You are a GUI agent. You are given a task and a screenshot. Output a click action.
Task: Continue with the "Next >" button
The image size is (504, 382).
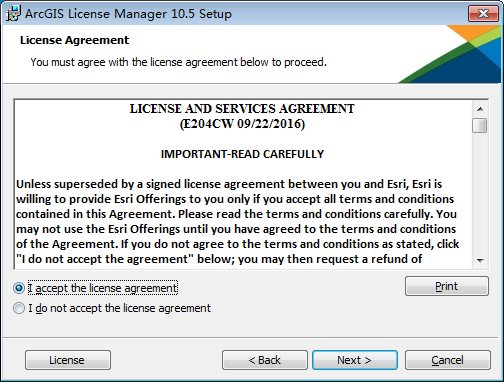(x=355, y=360)
